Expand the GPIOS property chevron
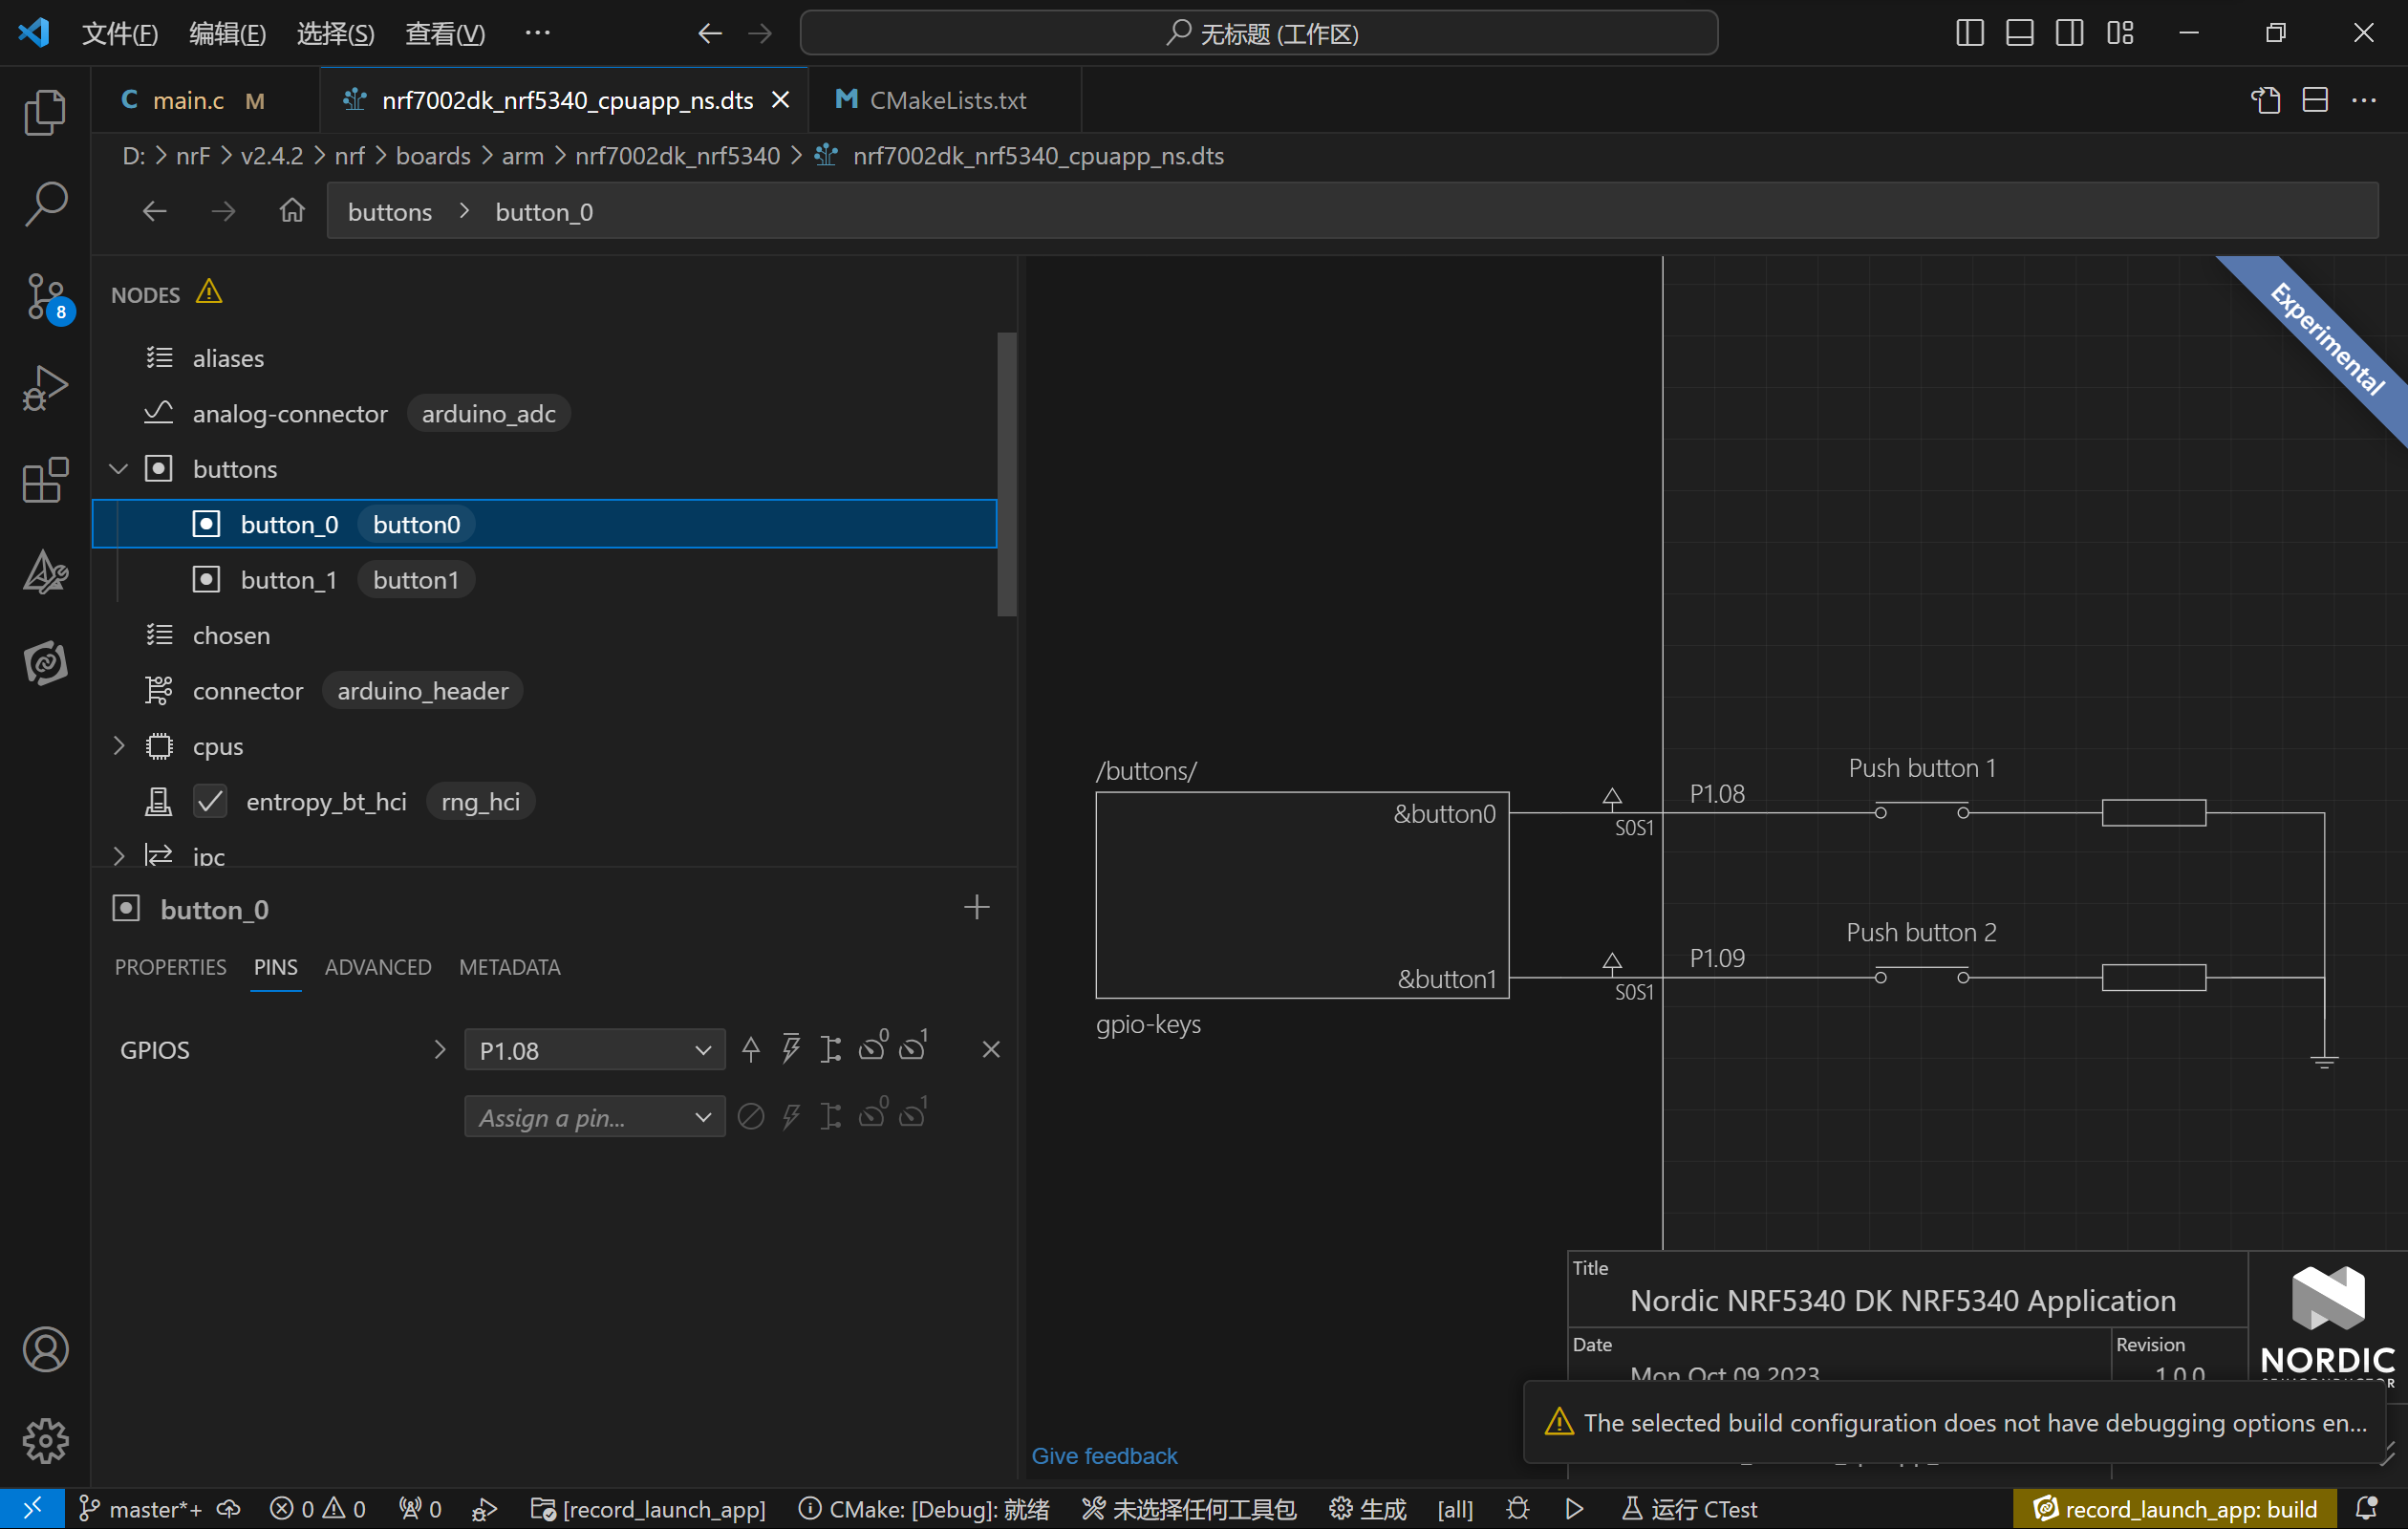 pos(439,1050)
